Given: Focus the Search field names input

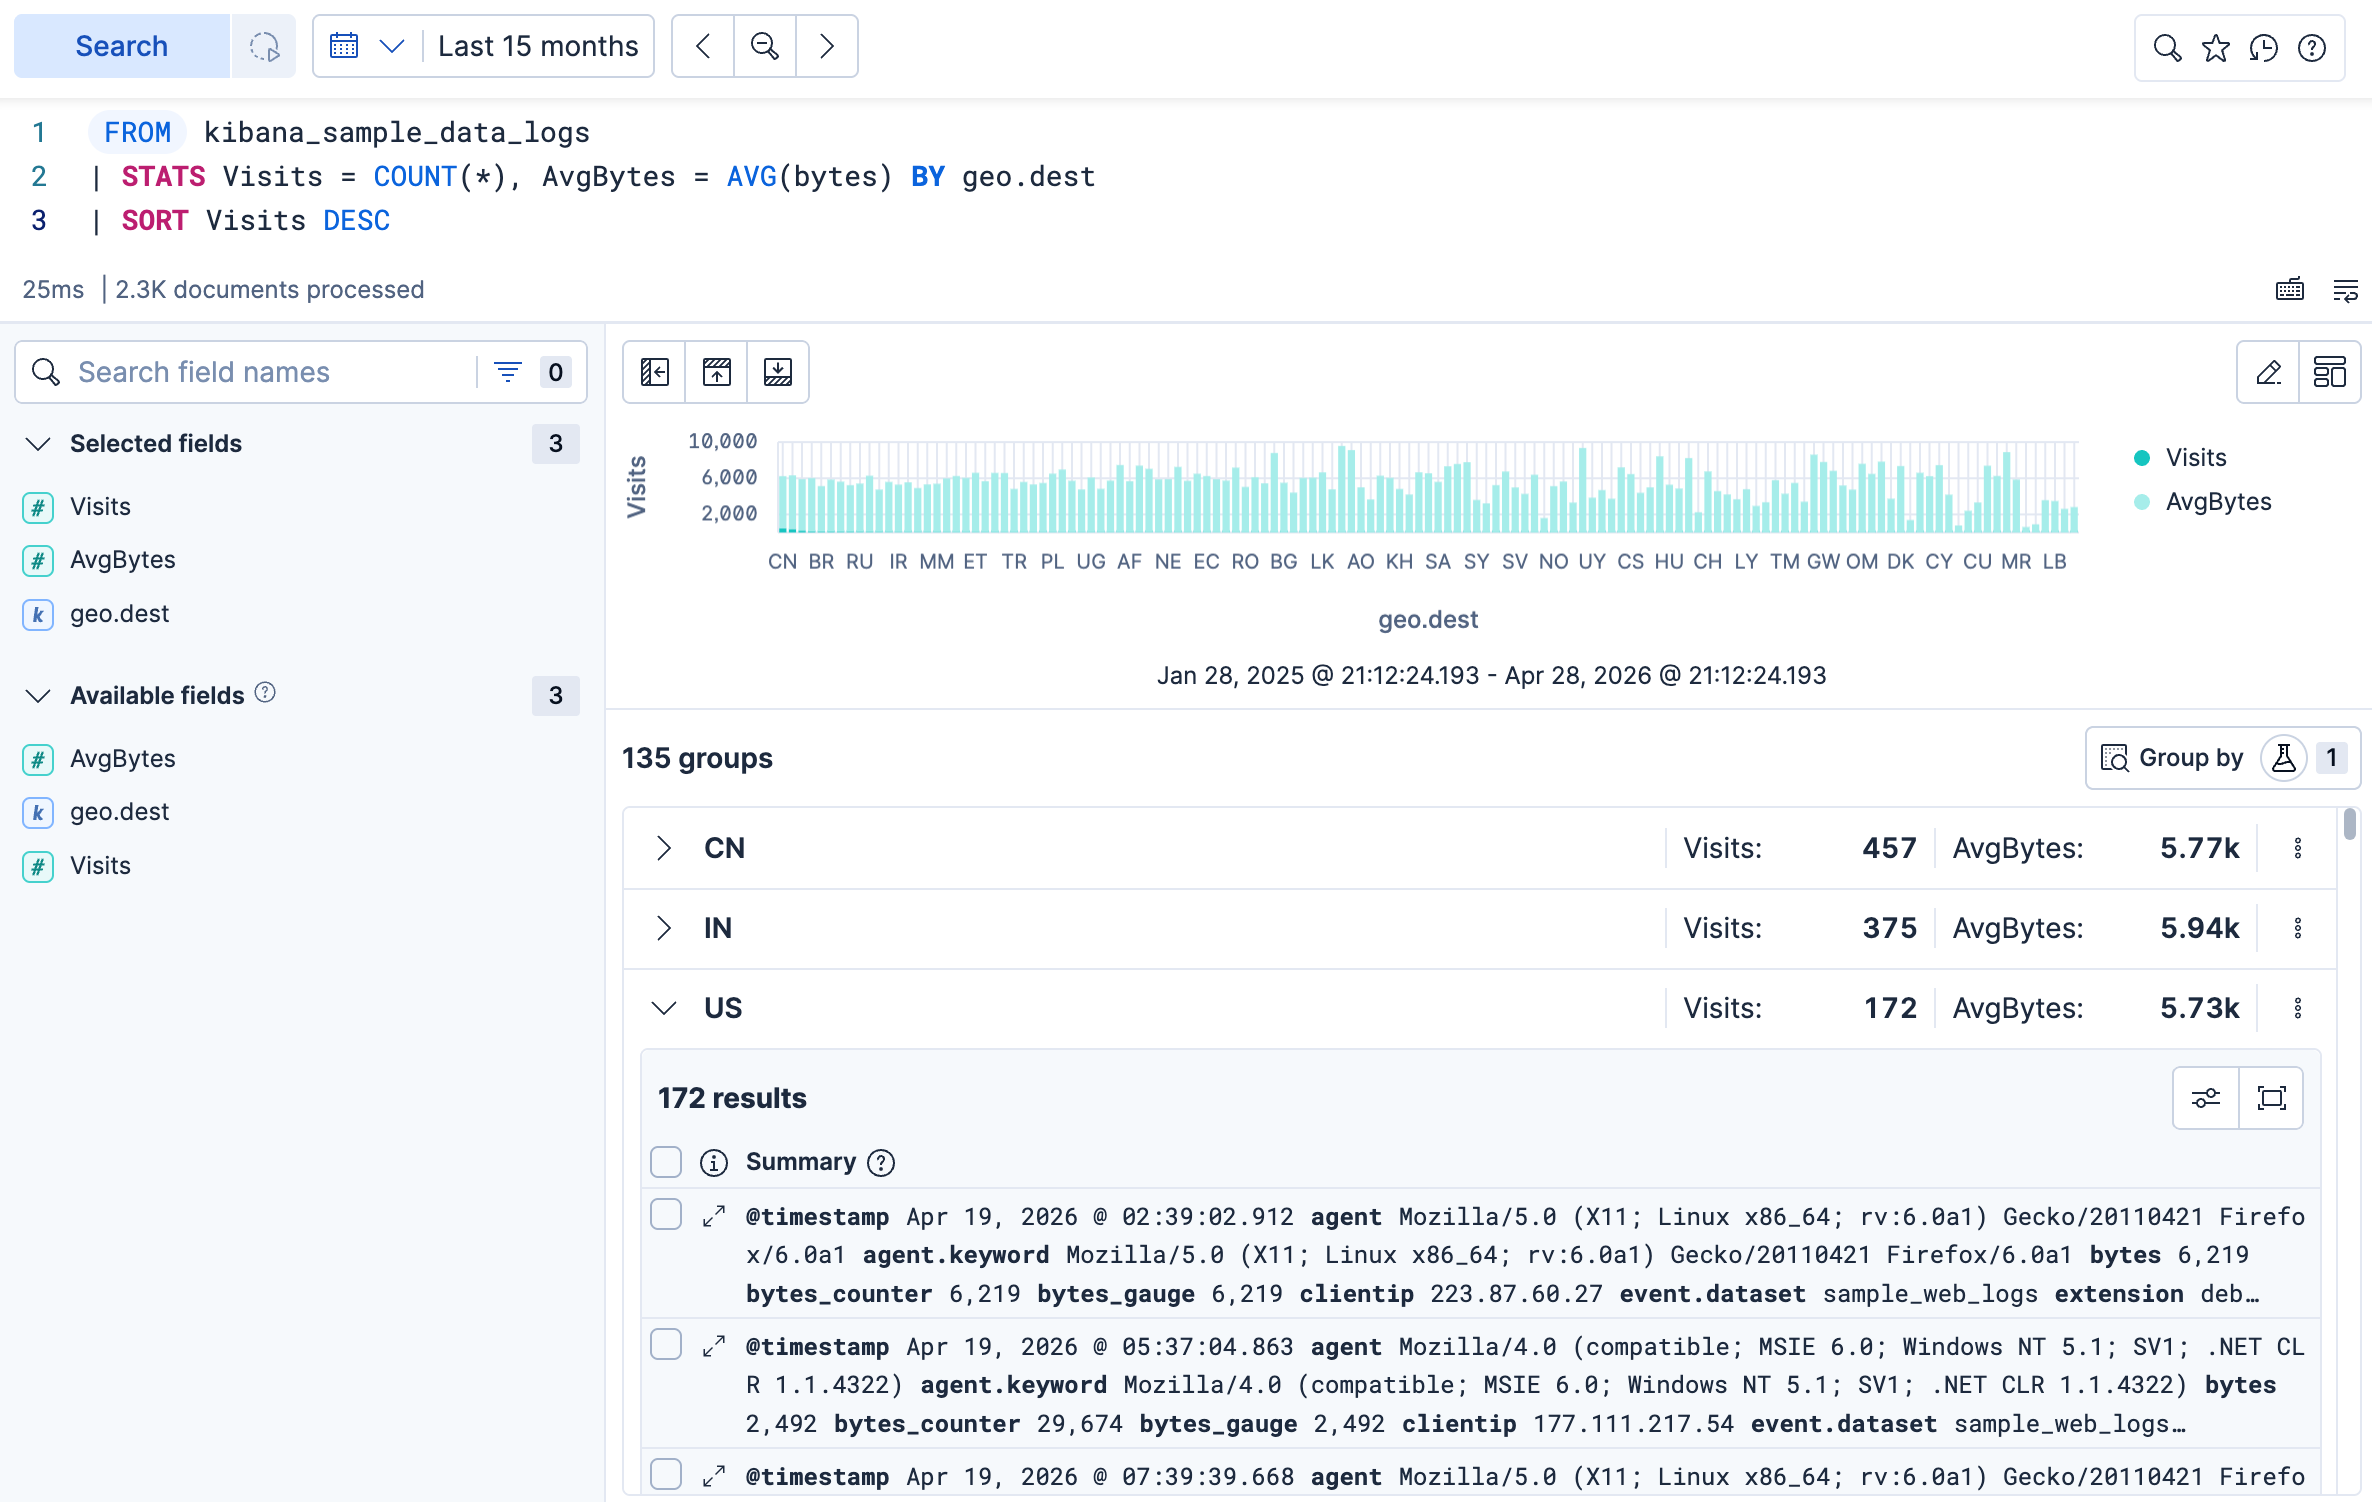Looking at the screenshot, I should point(270,372).
